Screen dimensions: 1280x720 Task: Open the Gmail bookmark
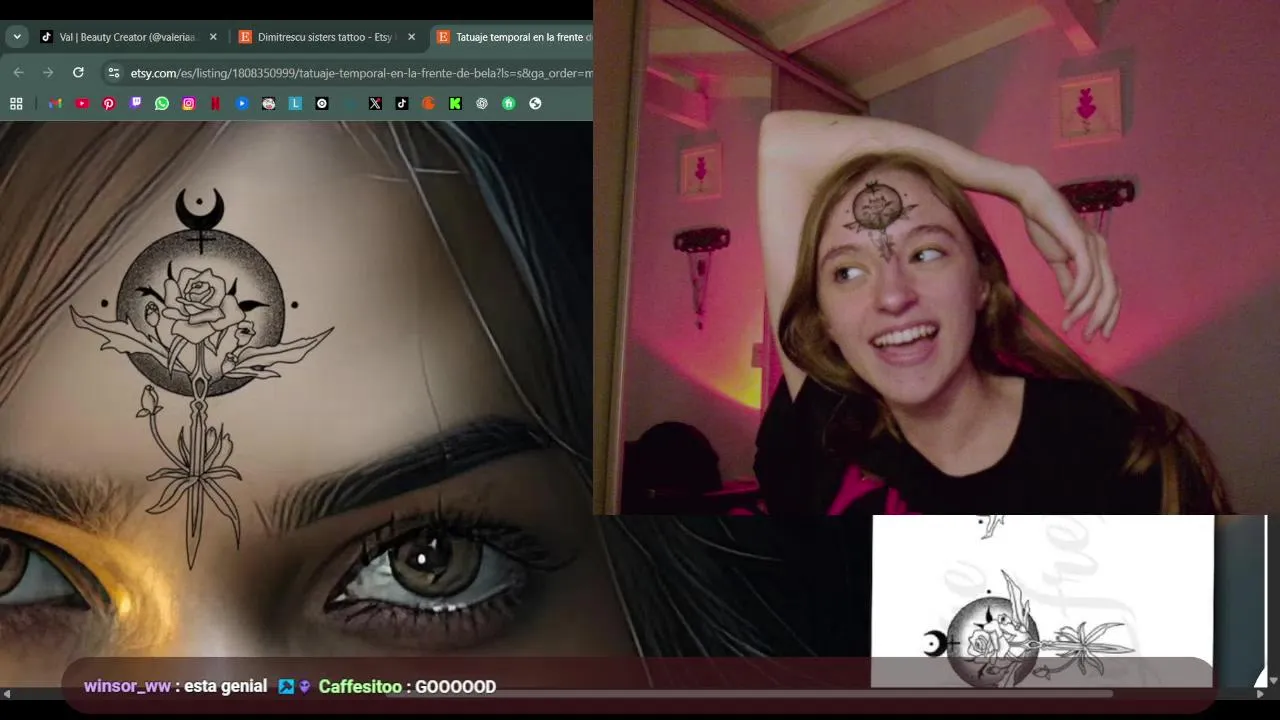[x=55, y=103]
